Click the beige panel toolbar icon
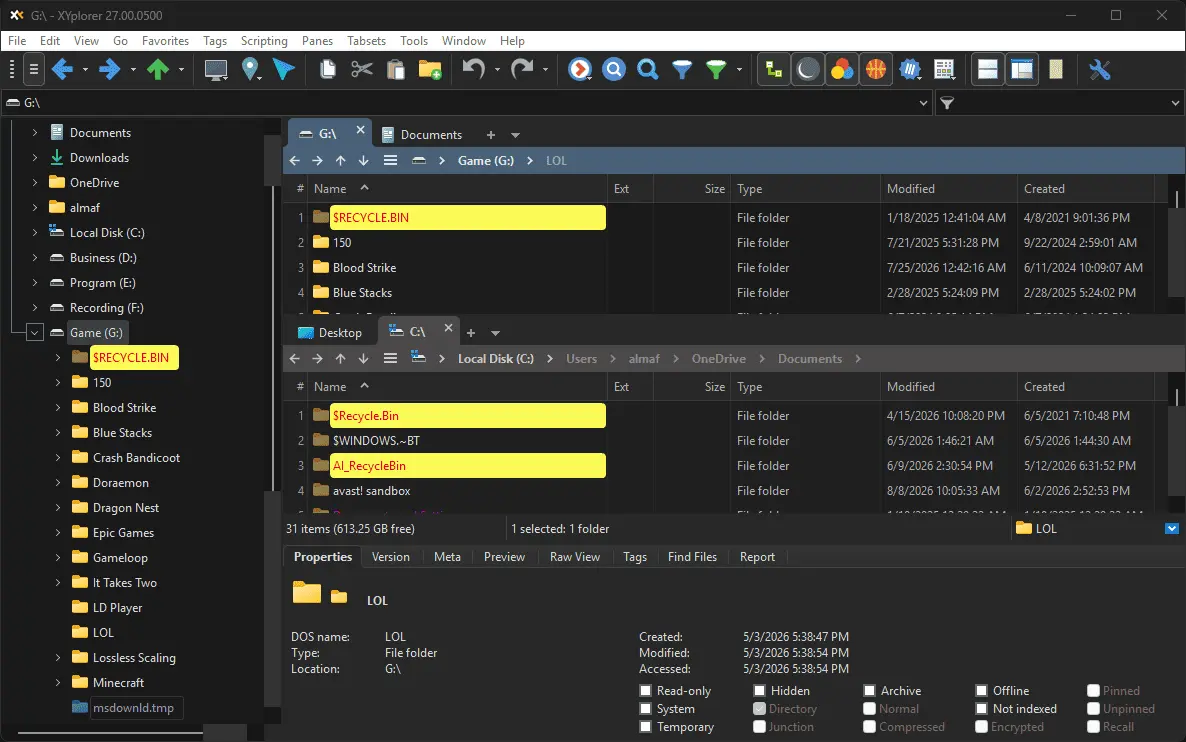The image size is (1186, 742). (x=1056, y=70)
